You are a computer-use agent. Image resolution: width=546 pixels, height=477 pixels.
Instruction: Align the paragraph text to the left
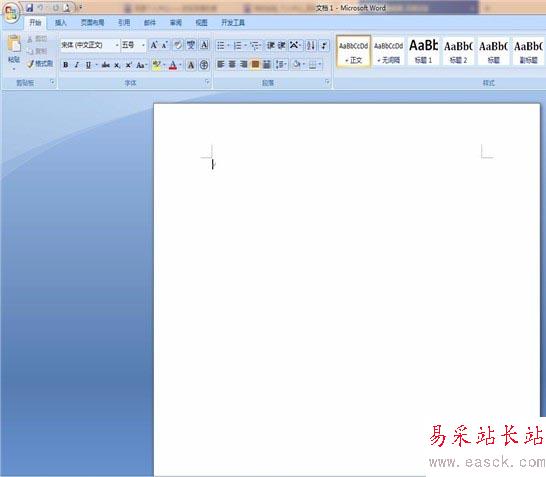221,64
